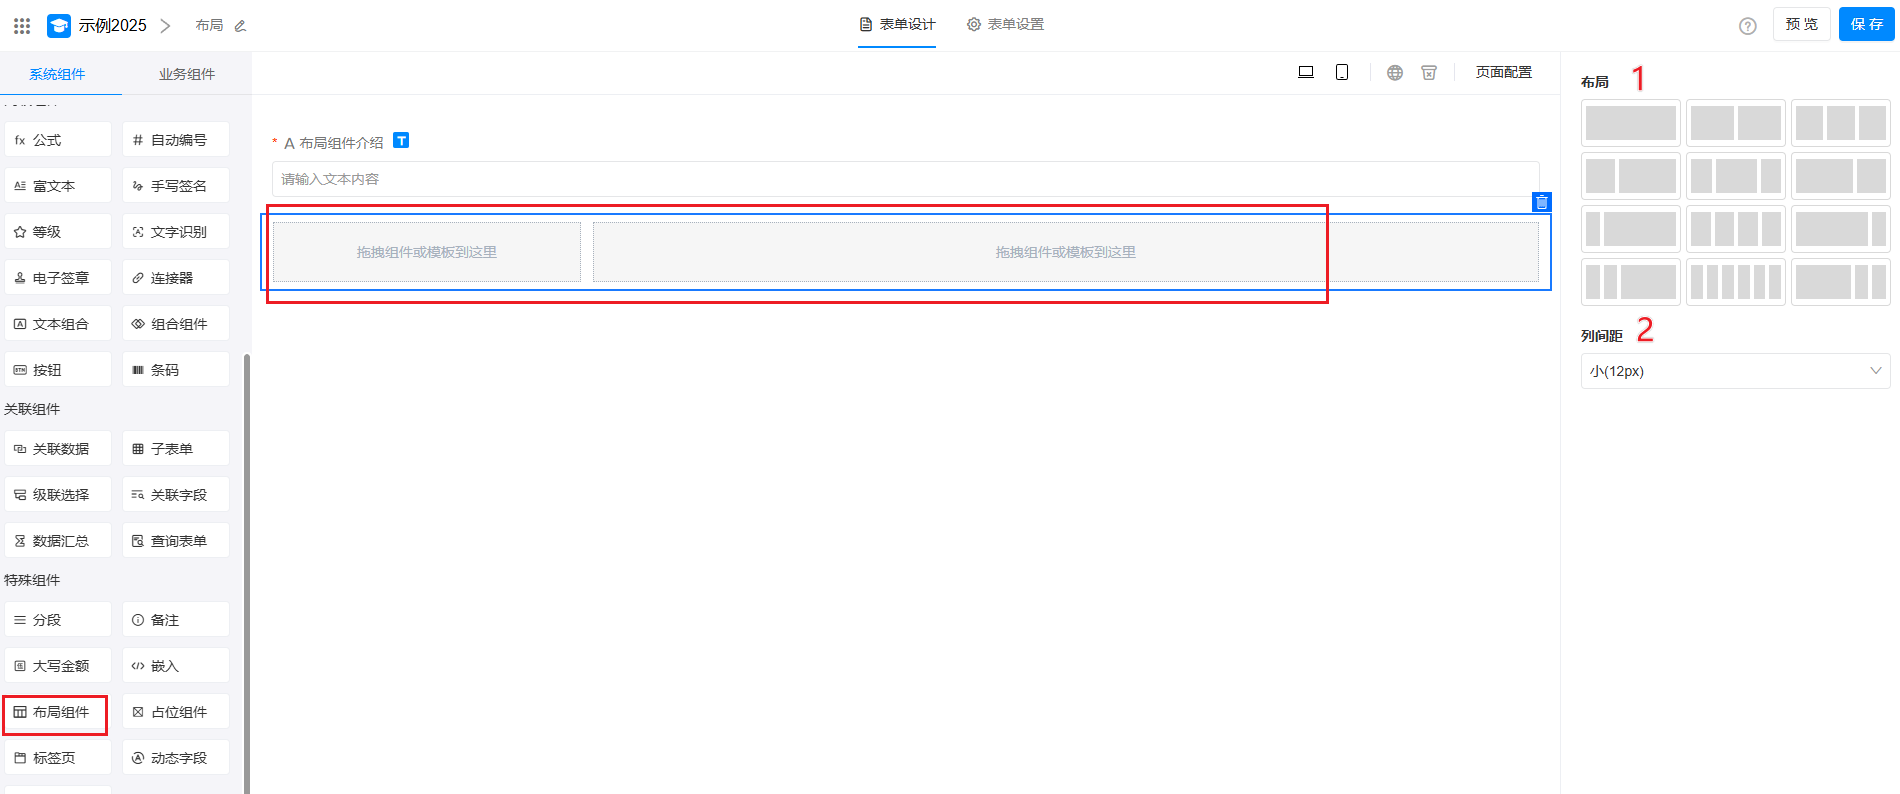Switch to desktop preview icon
The height and width of the screenshot is (794, 1900).
pyautogui.click(x=1306, y=72)
